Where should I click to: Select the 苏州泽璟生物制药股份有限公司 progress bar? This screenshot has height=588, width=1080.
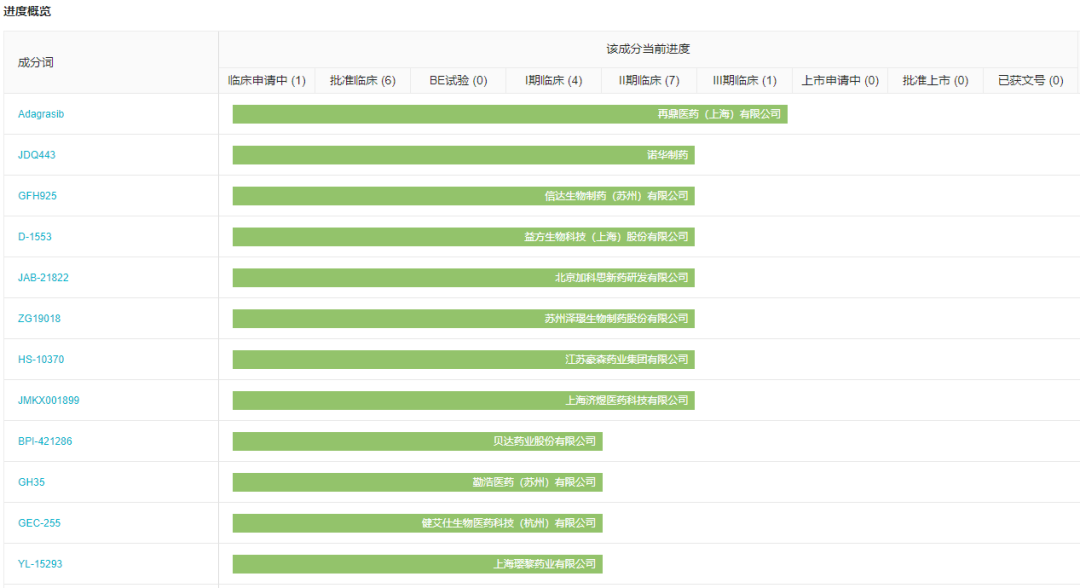[464, 318]
